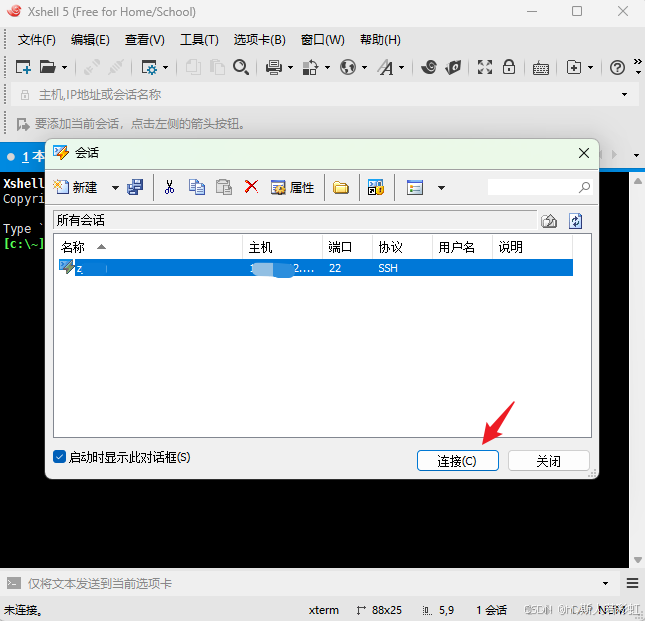Screen dimensions: 645x621
Task: Expand the globe encoding dropdown arrow
Action: coord(364,67)
